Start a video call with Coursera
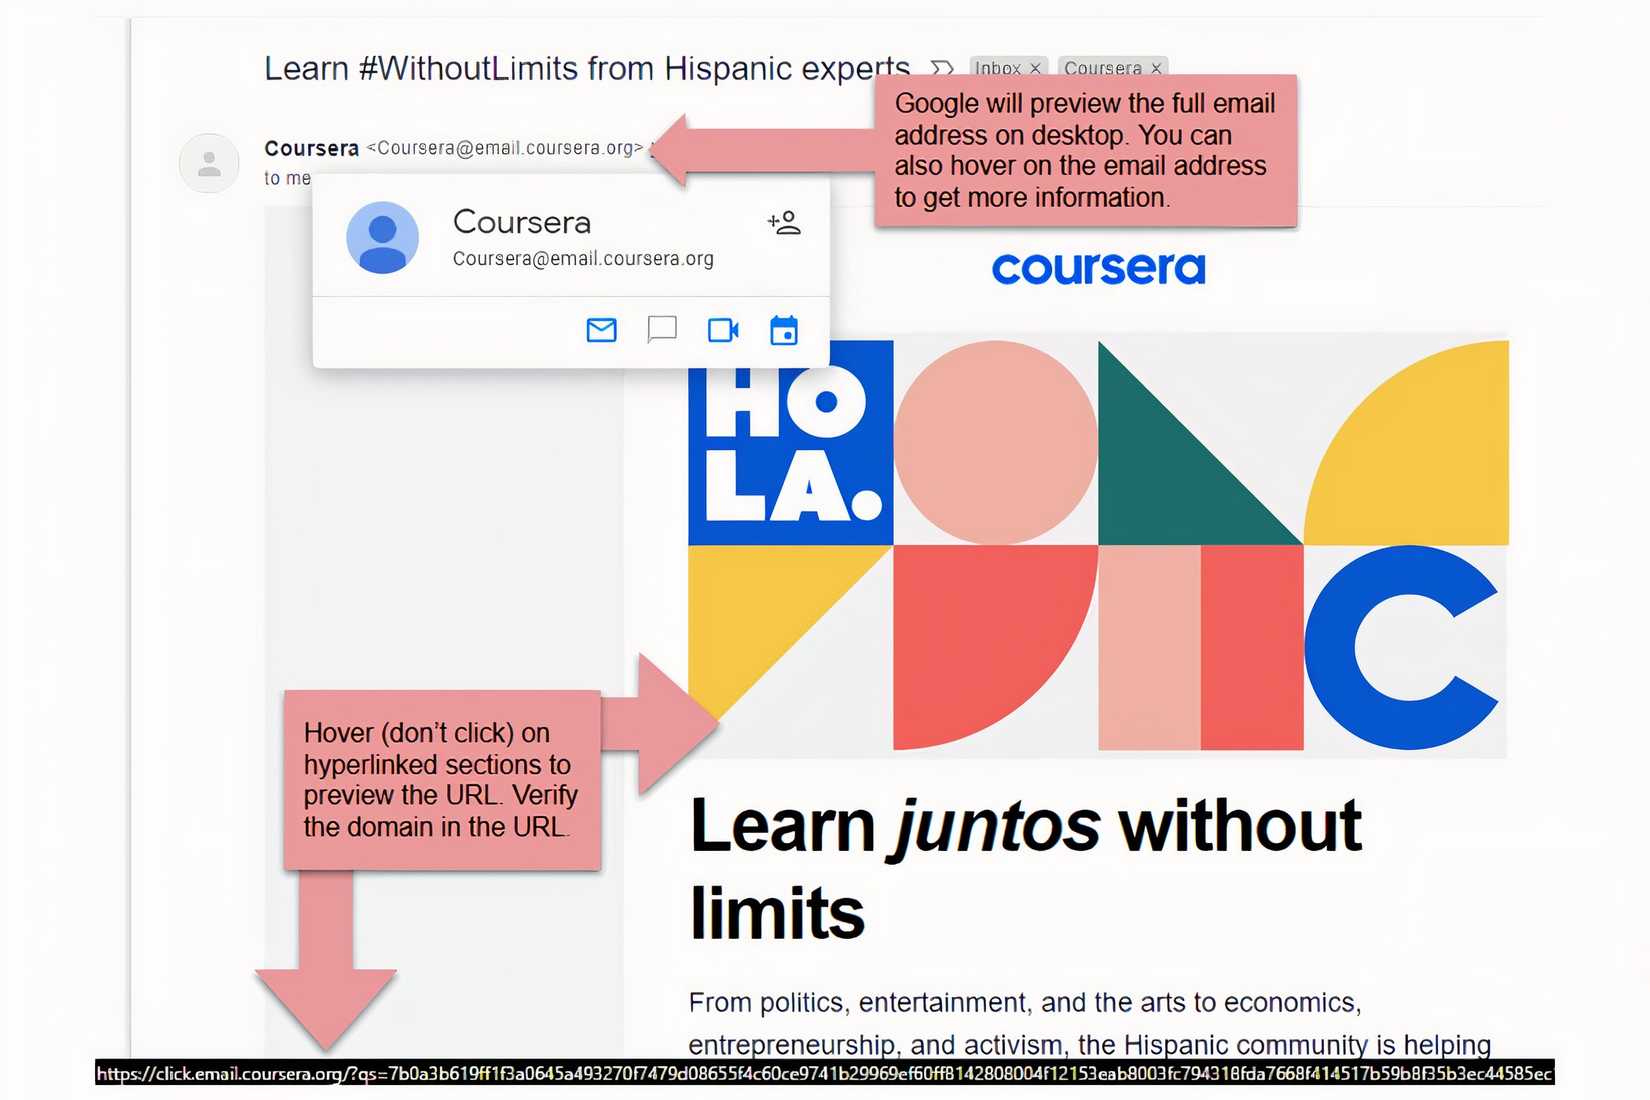Screen dimensions: 1650x1100 [723, 329]
